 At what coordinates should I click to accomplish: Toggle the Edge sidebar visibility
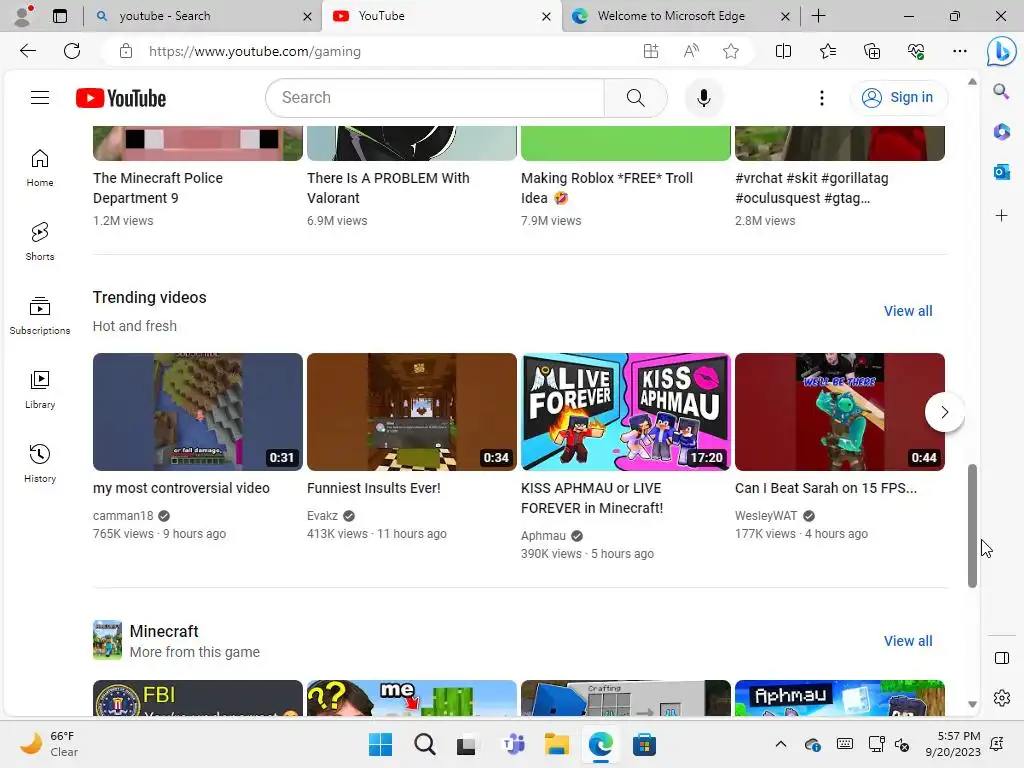[x=1001, y=658]
